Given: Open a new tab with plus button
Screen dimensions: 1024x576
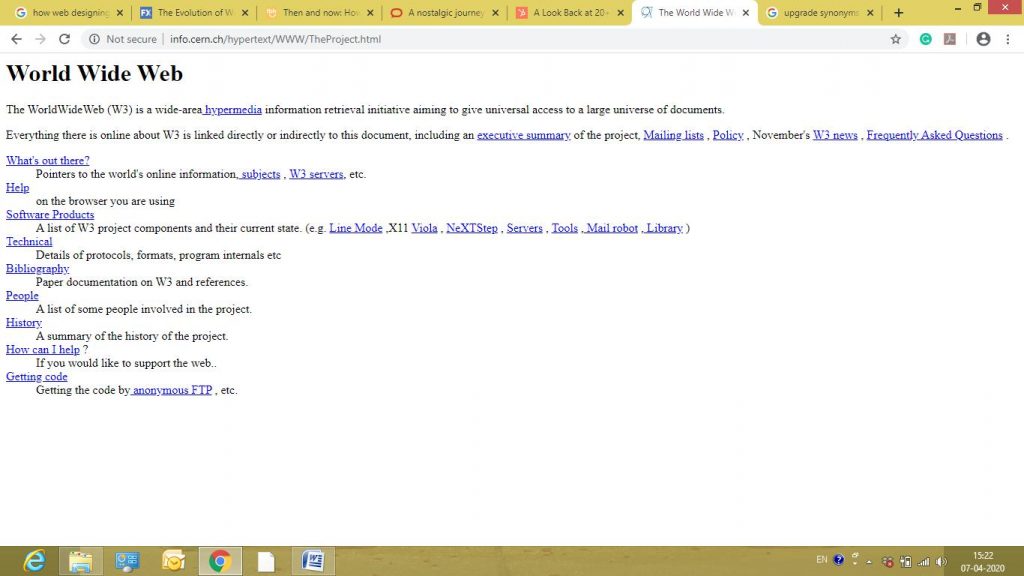Looking at the screenshot, I should pyautogui.click(x=898, y=13).
